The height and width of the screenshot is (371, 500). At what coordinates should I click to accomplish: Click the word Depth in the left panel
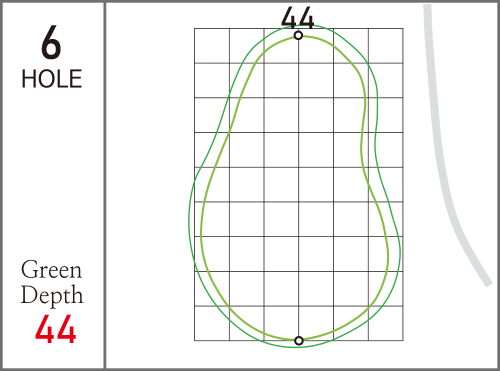coord(52,295)
